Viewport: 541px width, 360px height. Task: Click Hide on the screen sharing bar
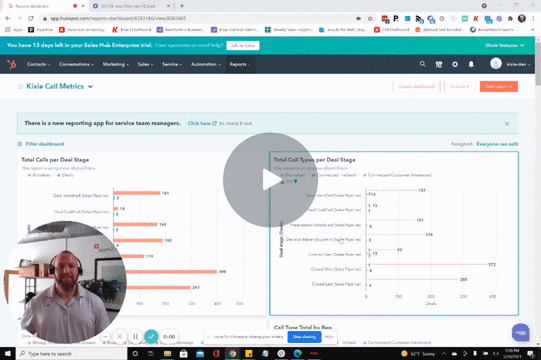coord(329,337)
